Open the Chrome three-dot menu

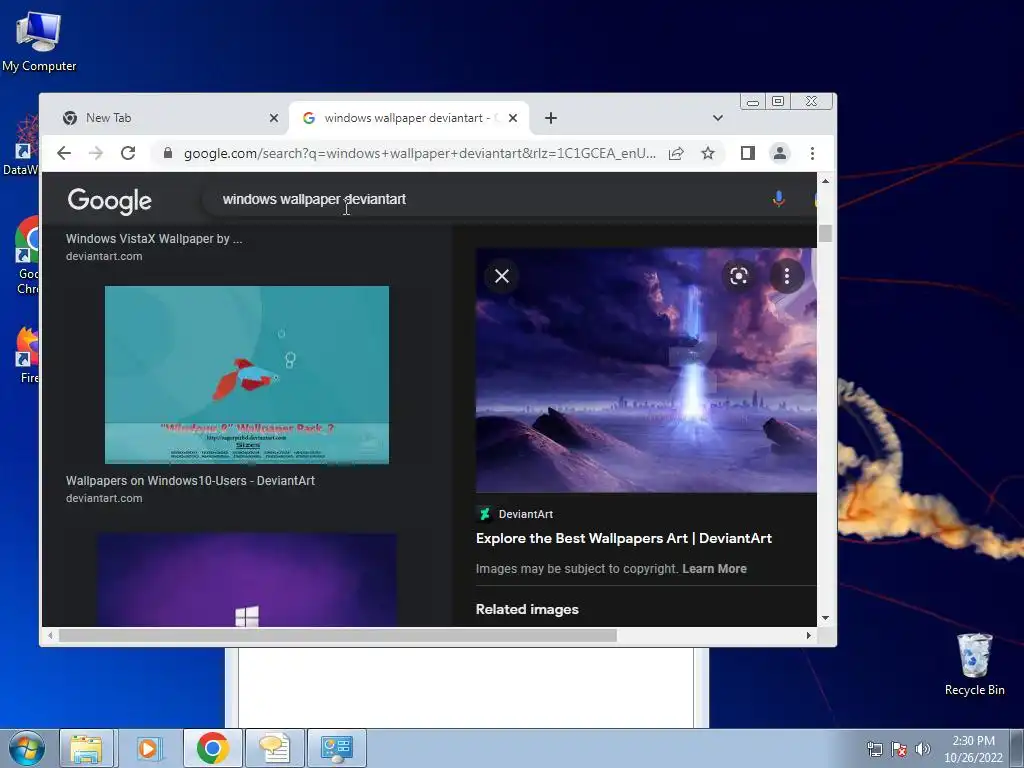click(x=812, y=153)
